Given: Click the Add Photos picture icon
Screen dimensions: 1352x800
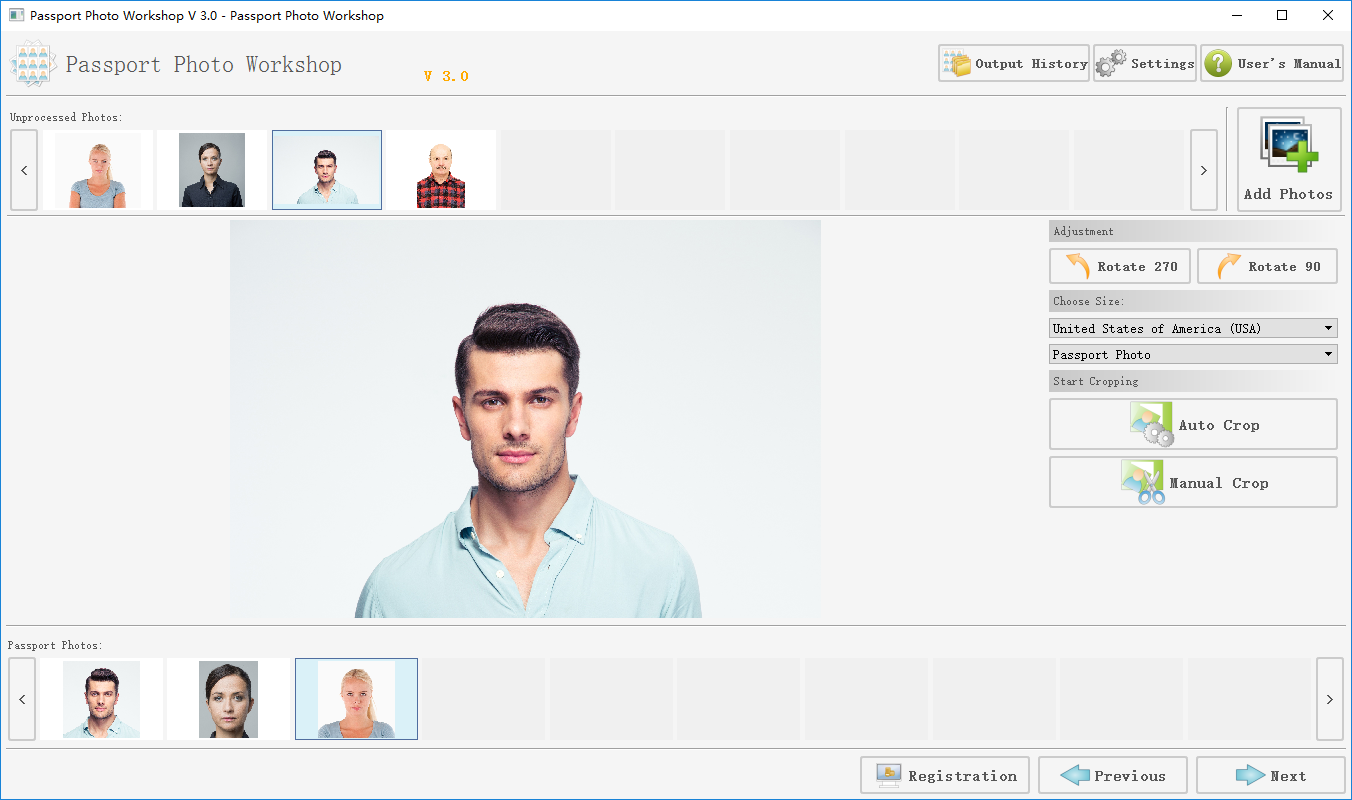Looking at the screenshot, I should pyautogui.click(x=1289, y=147).
